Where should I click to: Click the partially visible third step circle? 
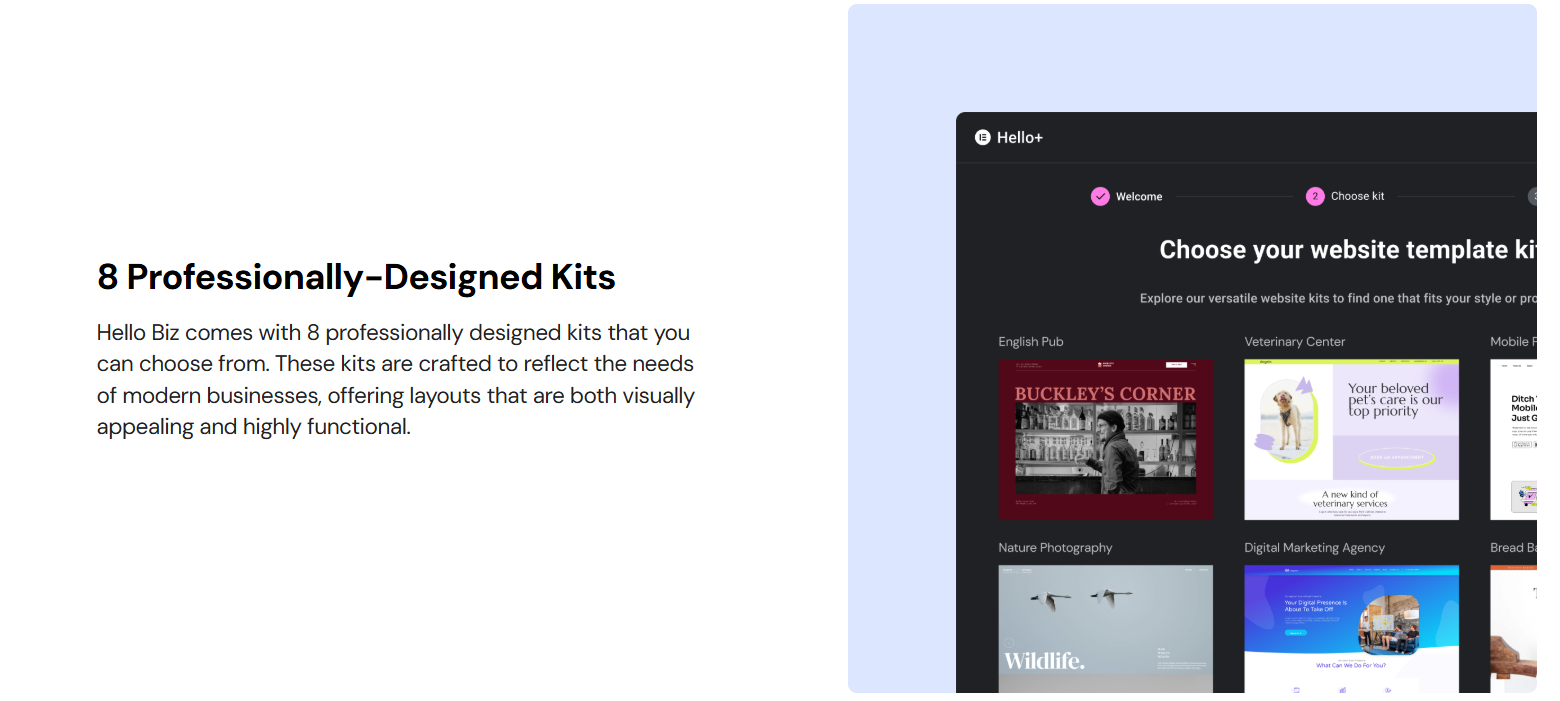(x=1534, y=196)
